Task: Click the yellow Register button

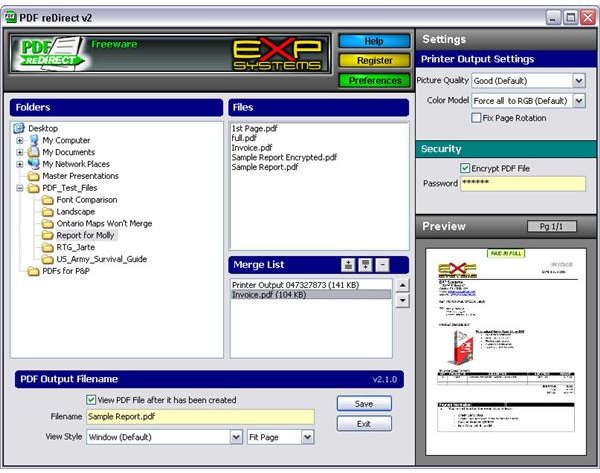Action: [374, 60]
